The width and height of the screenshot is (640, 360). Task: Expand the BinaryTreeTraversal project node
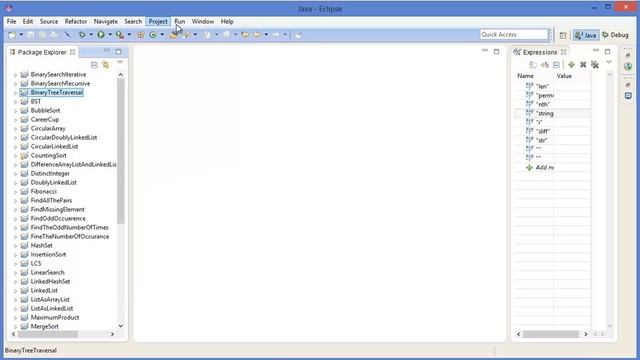(x=16, y=93)
